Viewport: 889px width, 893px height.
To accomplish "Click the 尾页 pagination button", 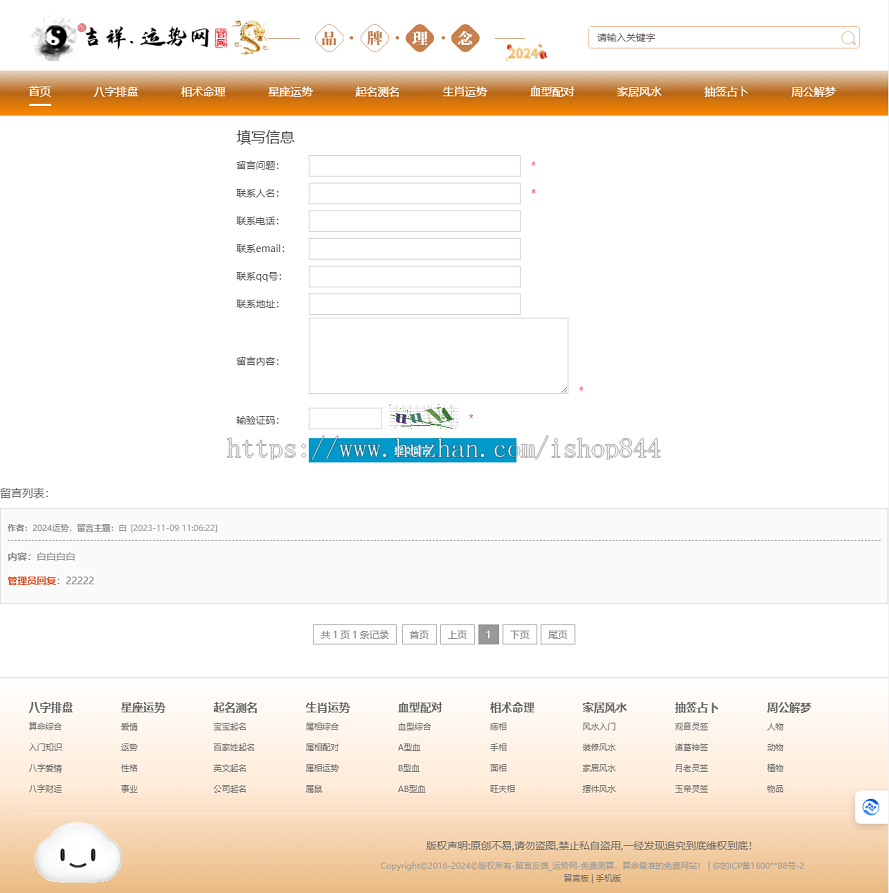I will coord(558,634).
